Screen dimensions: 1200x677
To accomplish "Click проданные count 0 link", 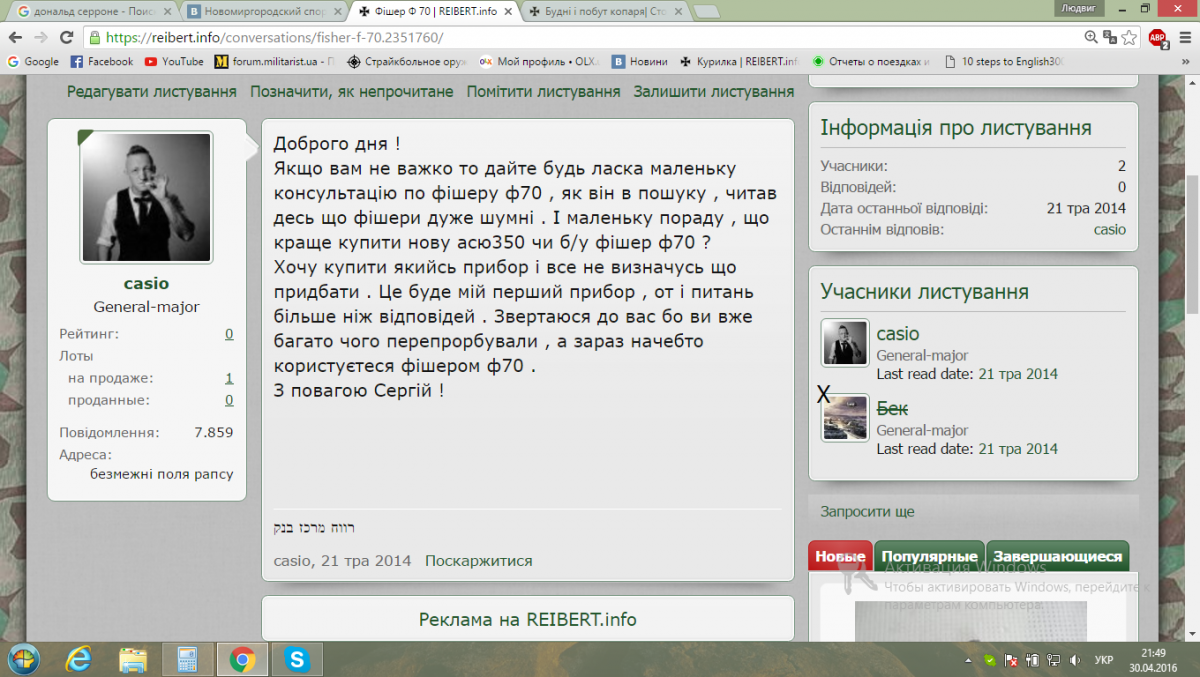I will [229, 400].
